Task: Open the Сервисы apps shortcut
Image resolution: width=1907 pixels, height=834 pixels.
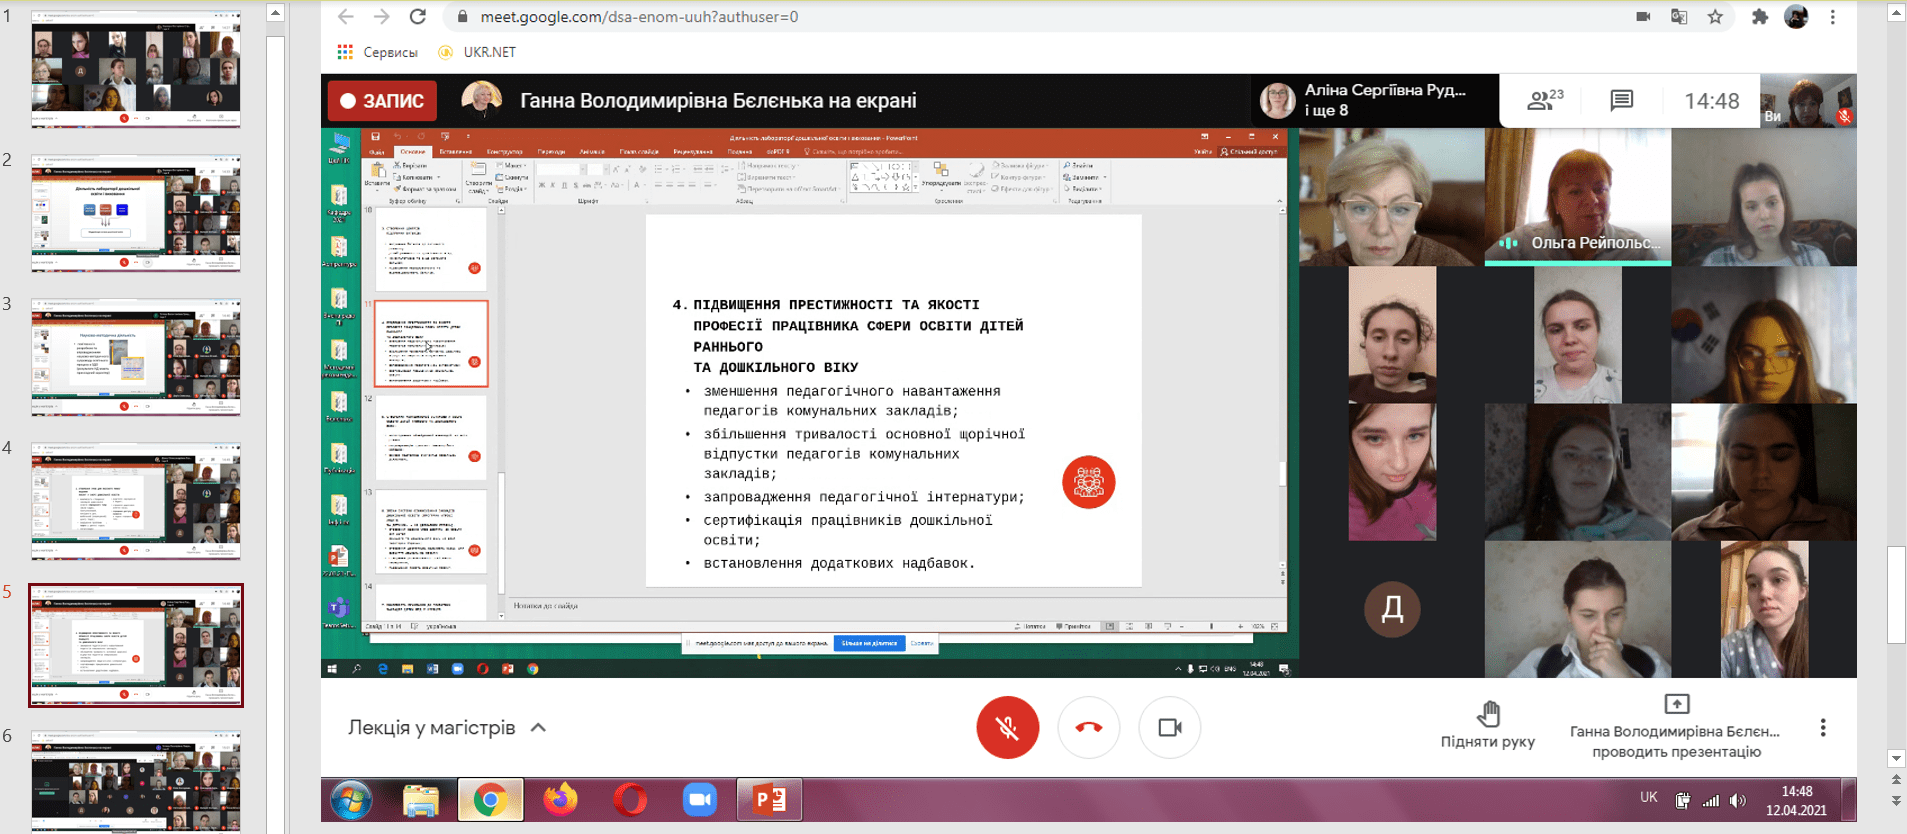Action: [378, 52]
